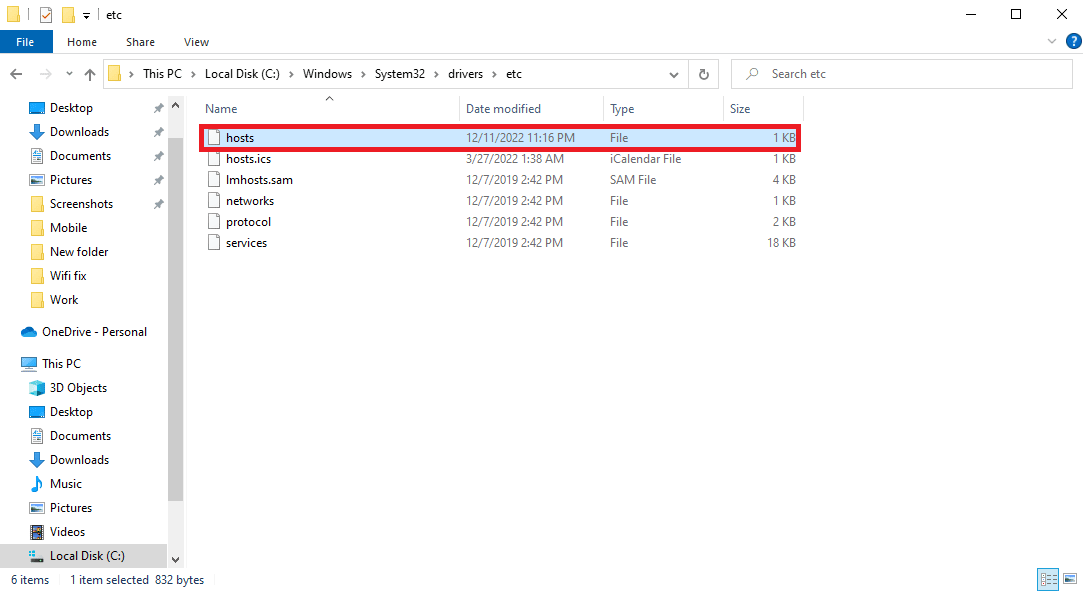1083x591 pixels.
Task: Click the pin icon next to Screenshots
Action: (x=158, y=204)
